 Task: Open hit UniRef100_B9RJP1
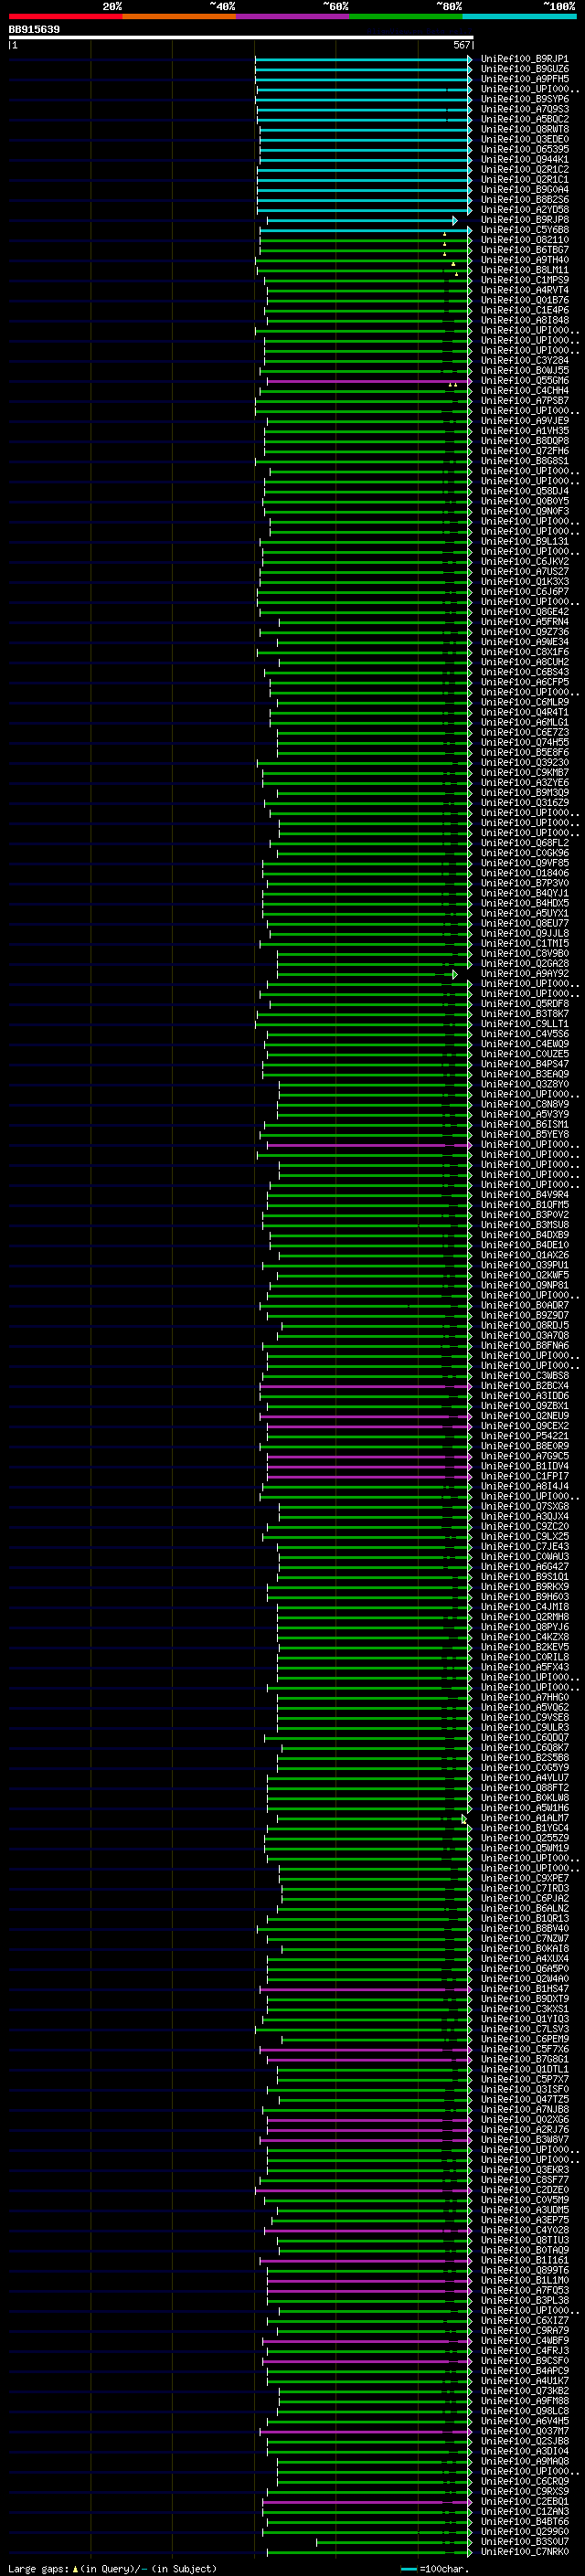tap(524, 59)
